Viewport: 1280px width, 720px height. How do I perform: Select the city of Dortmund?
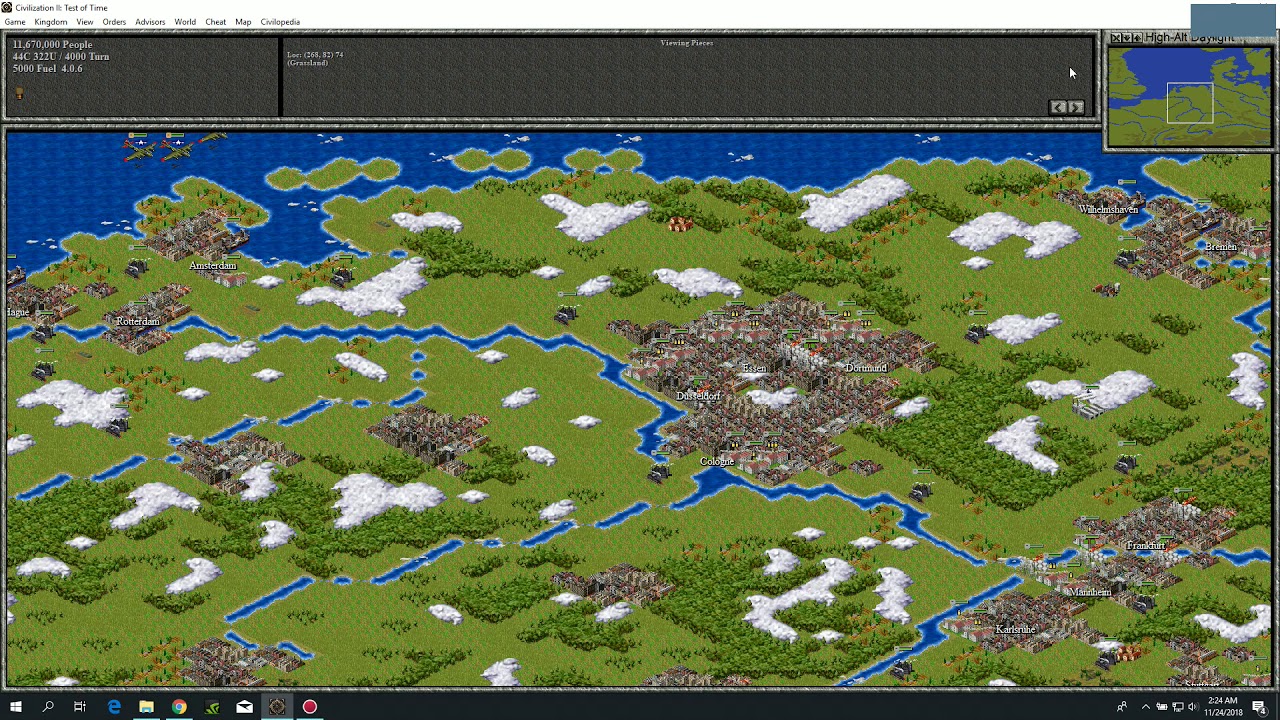866,368
